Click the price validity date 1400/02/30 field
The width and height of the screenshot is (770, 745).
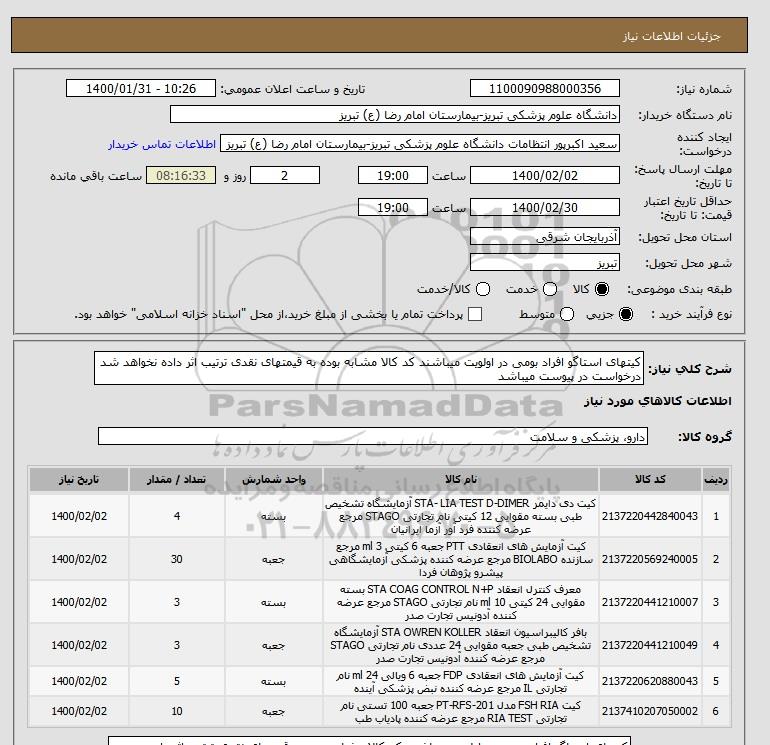[x=545, y=207]
